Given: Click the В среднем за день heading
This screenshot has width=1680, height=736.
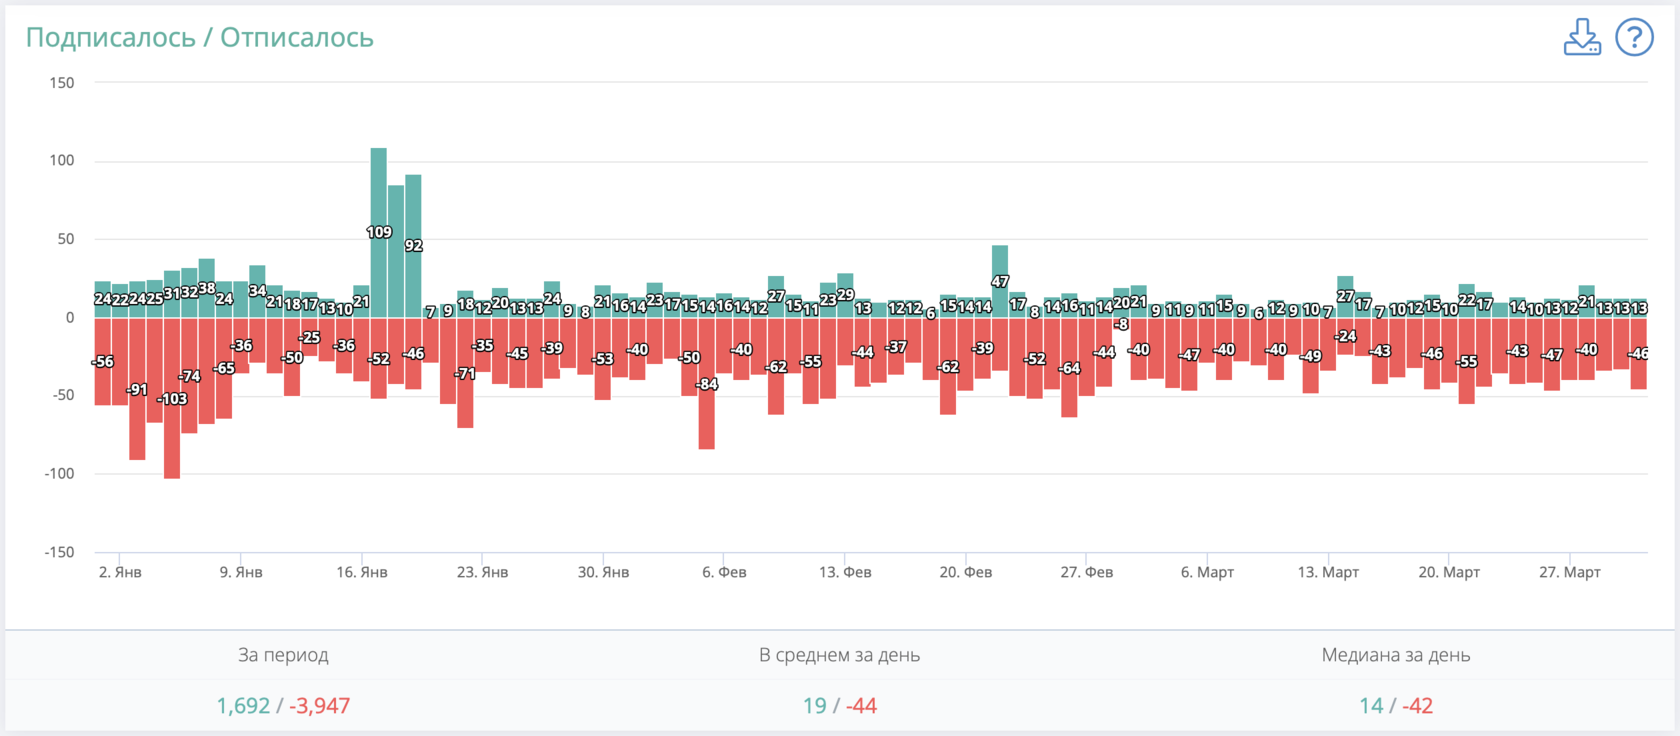Looking at the screenshot, I should [x=840, y=656].
